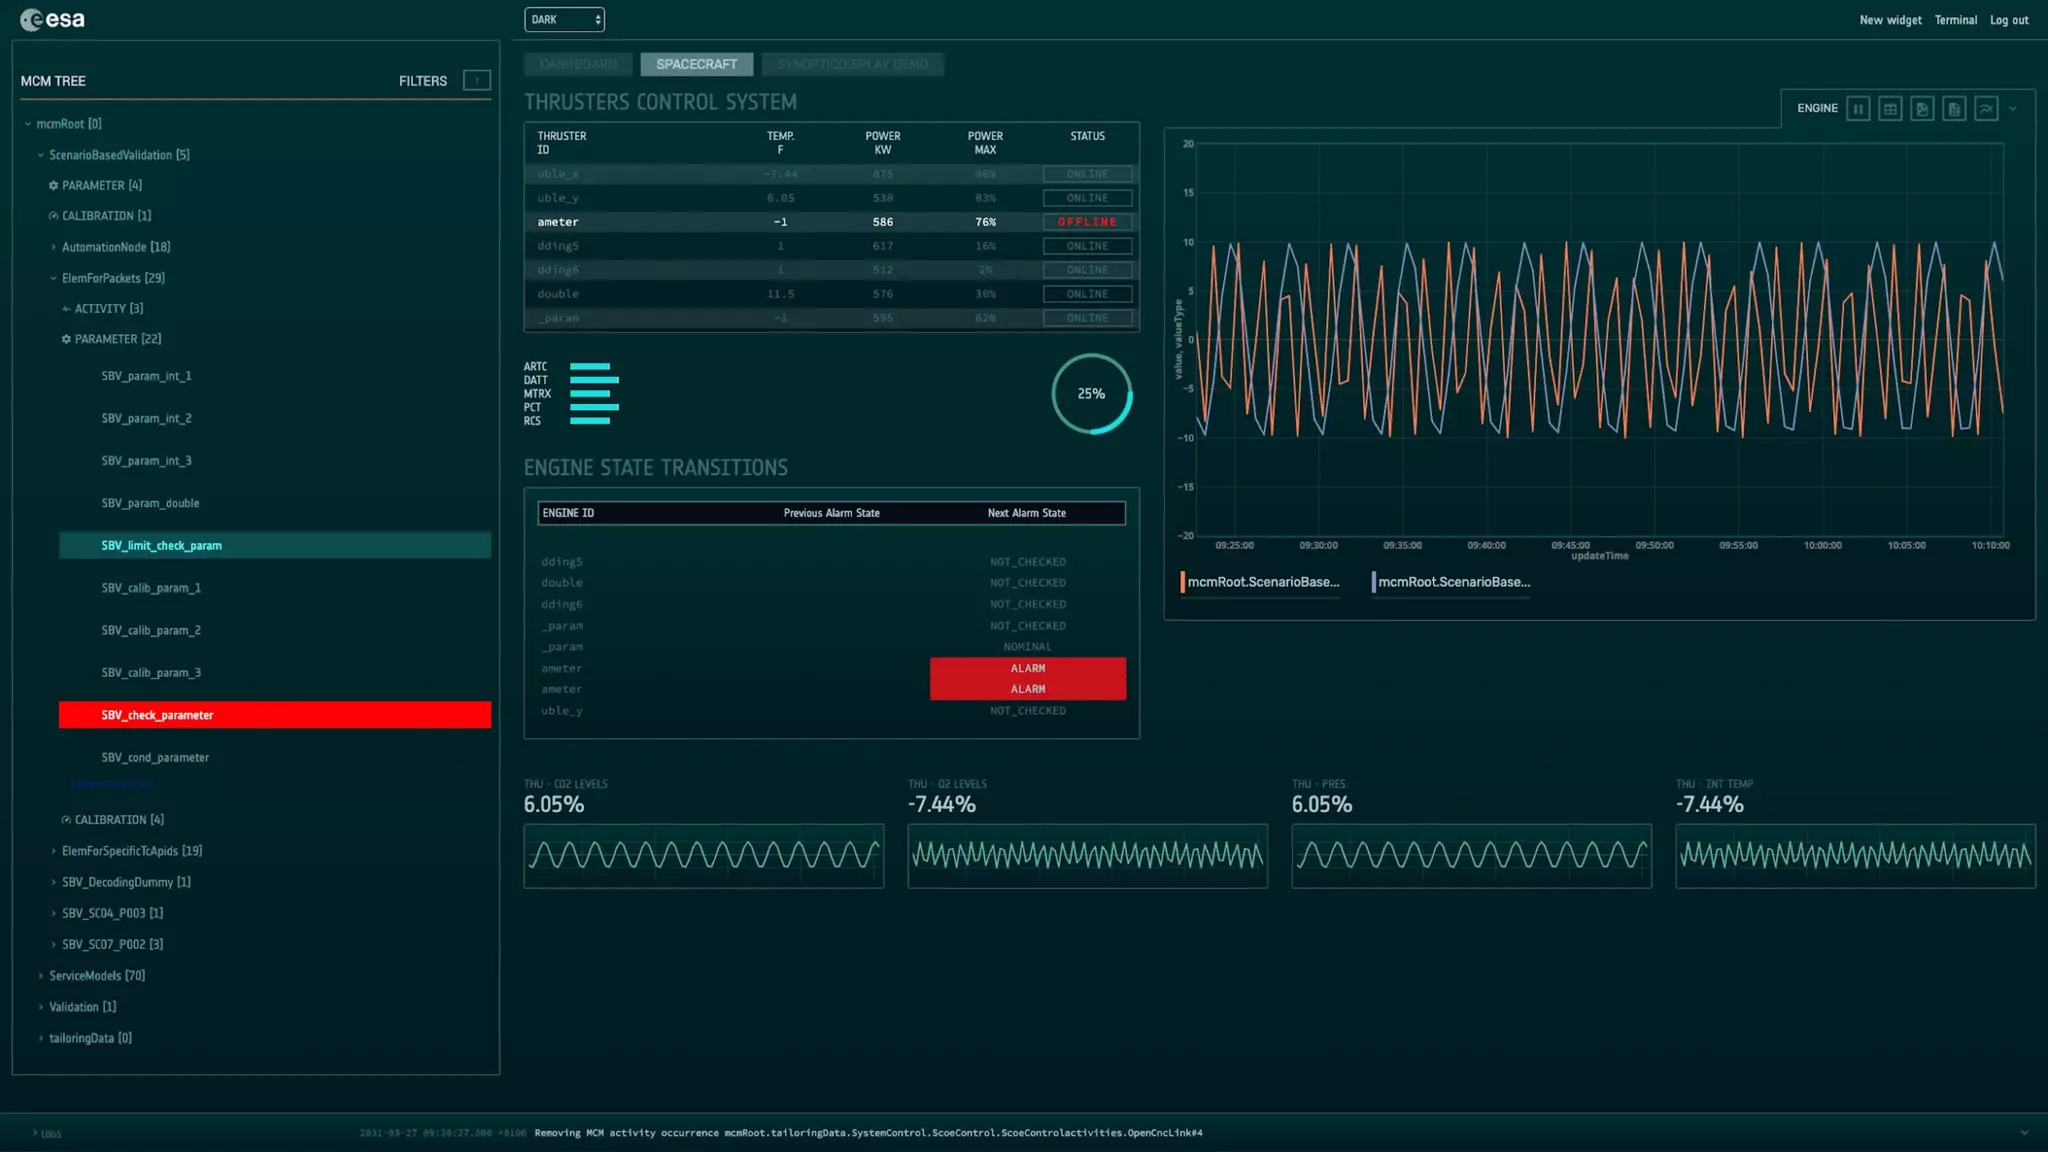Viewport: 2048px width, 1152px height.
Task: Click the gear icon beside PARAMETER [22]
Action: point(66,340)
